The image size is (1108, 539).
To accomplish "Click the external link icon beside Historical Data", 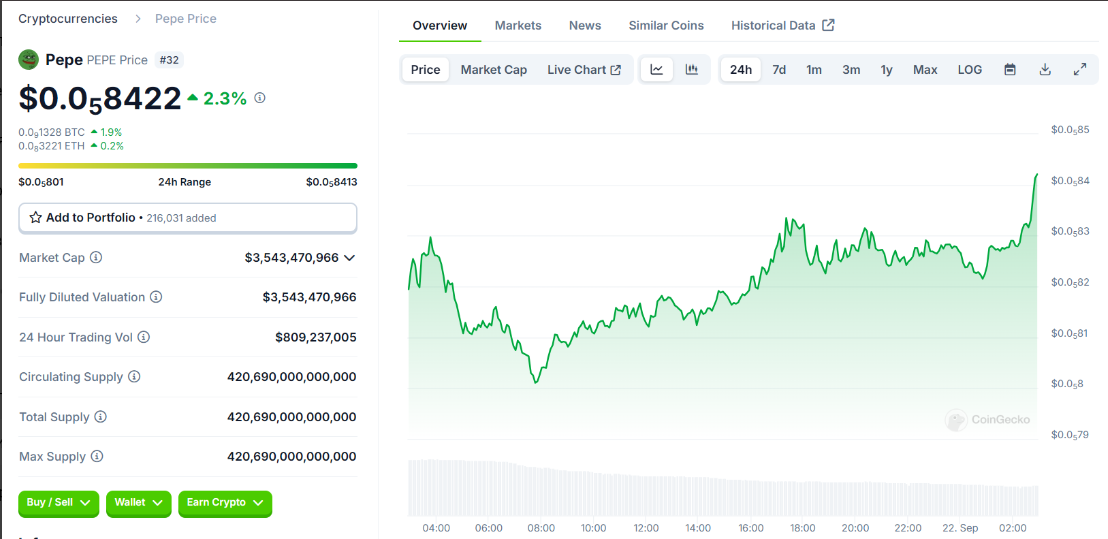I will [829, 25].
